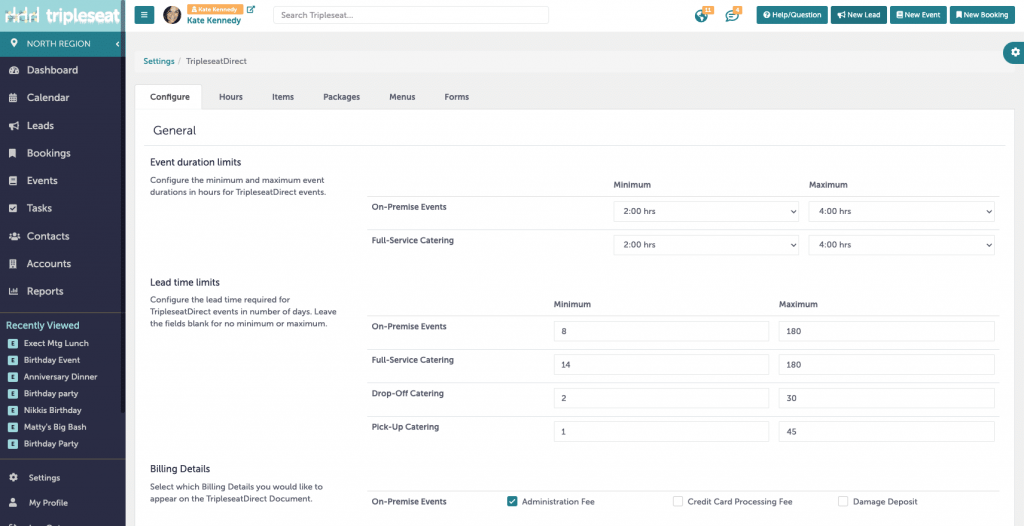
Task: Open the globe notifications icon
Action: pos(702,15)
